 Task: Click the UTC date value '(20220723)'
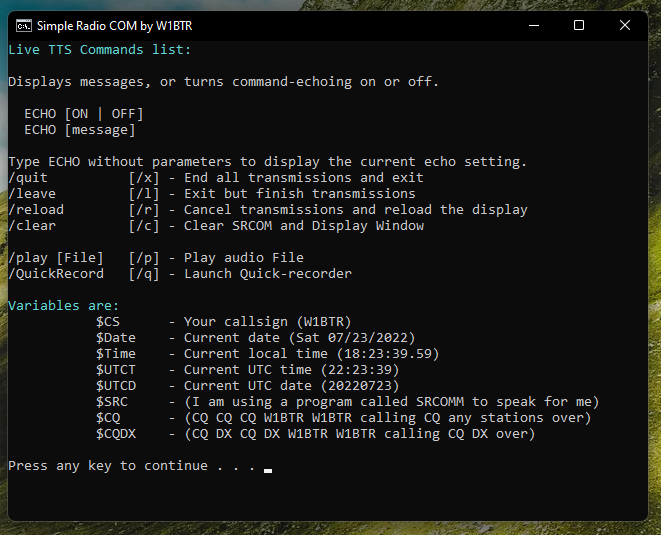click(360, 386)
